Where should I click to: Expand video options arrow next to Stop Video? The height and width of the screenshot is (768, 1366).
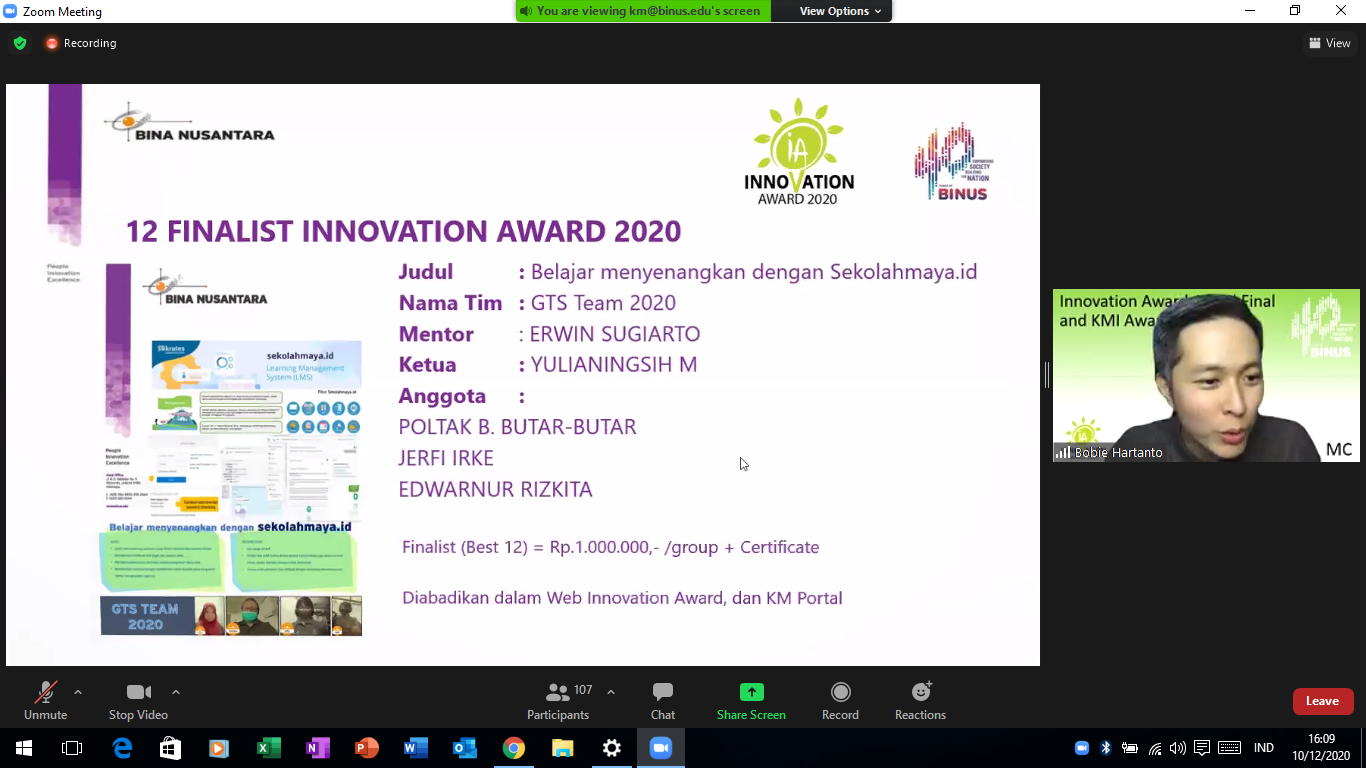[x=176, y=692]
